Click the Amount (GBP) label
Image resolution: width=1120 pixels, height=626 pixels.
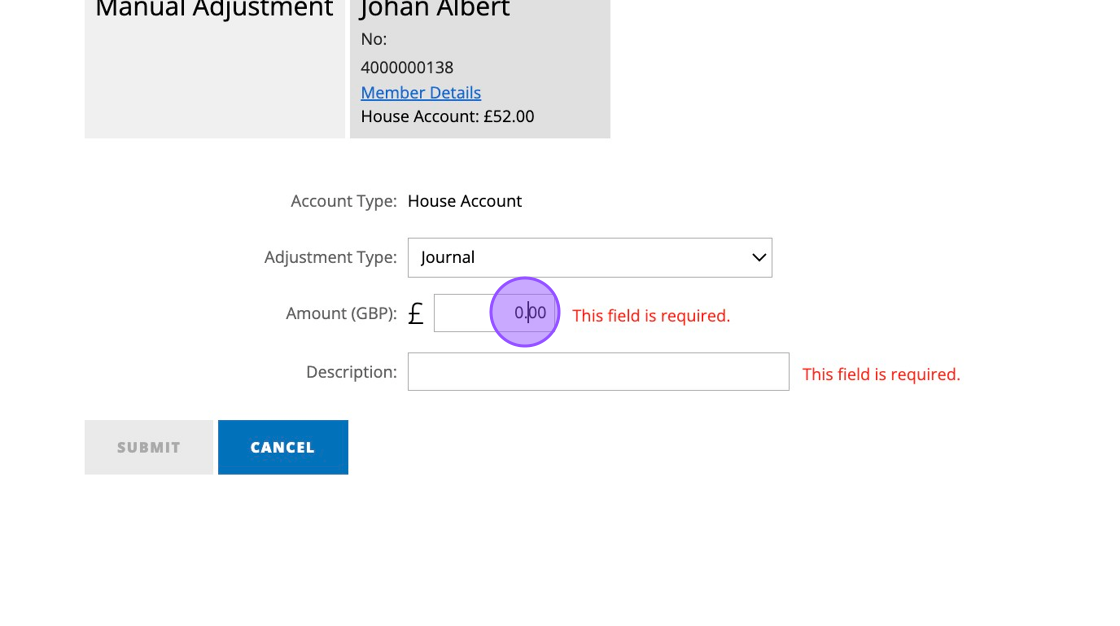pyautogui.click(x=341, y=313)
